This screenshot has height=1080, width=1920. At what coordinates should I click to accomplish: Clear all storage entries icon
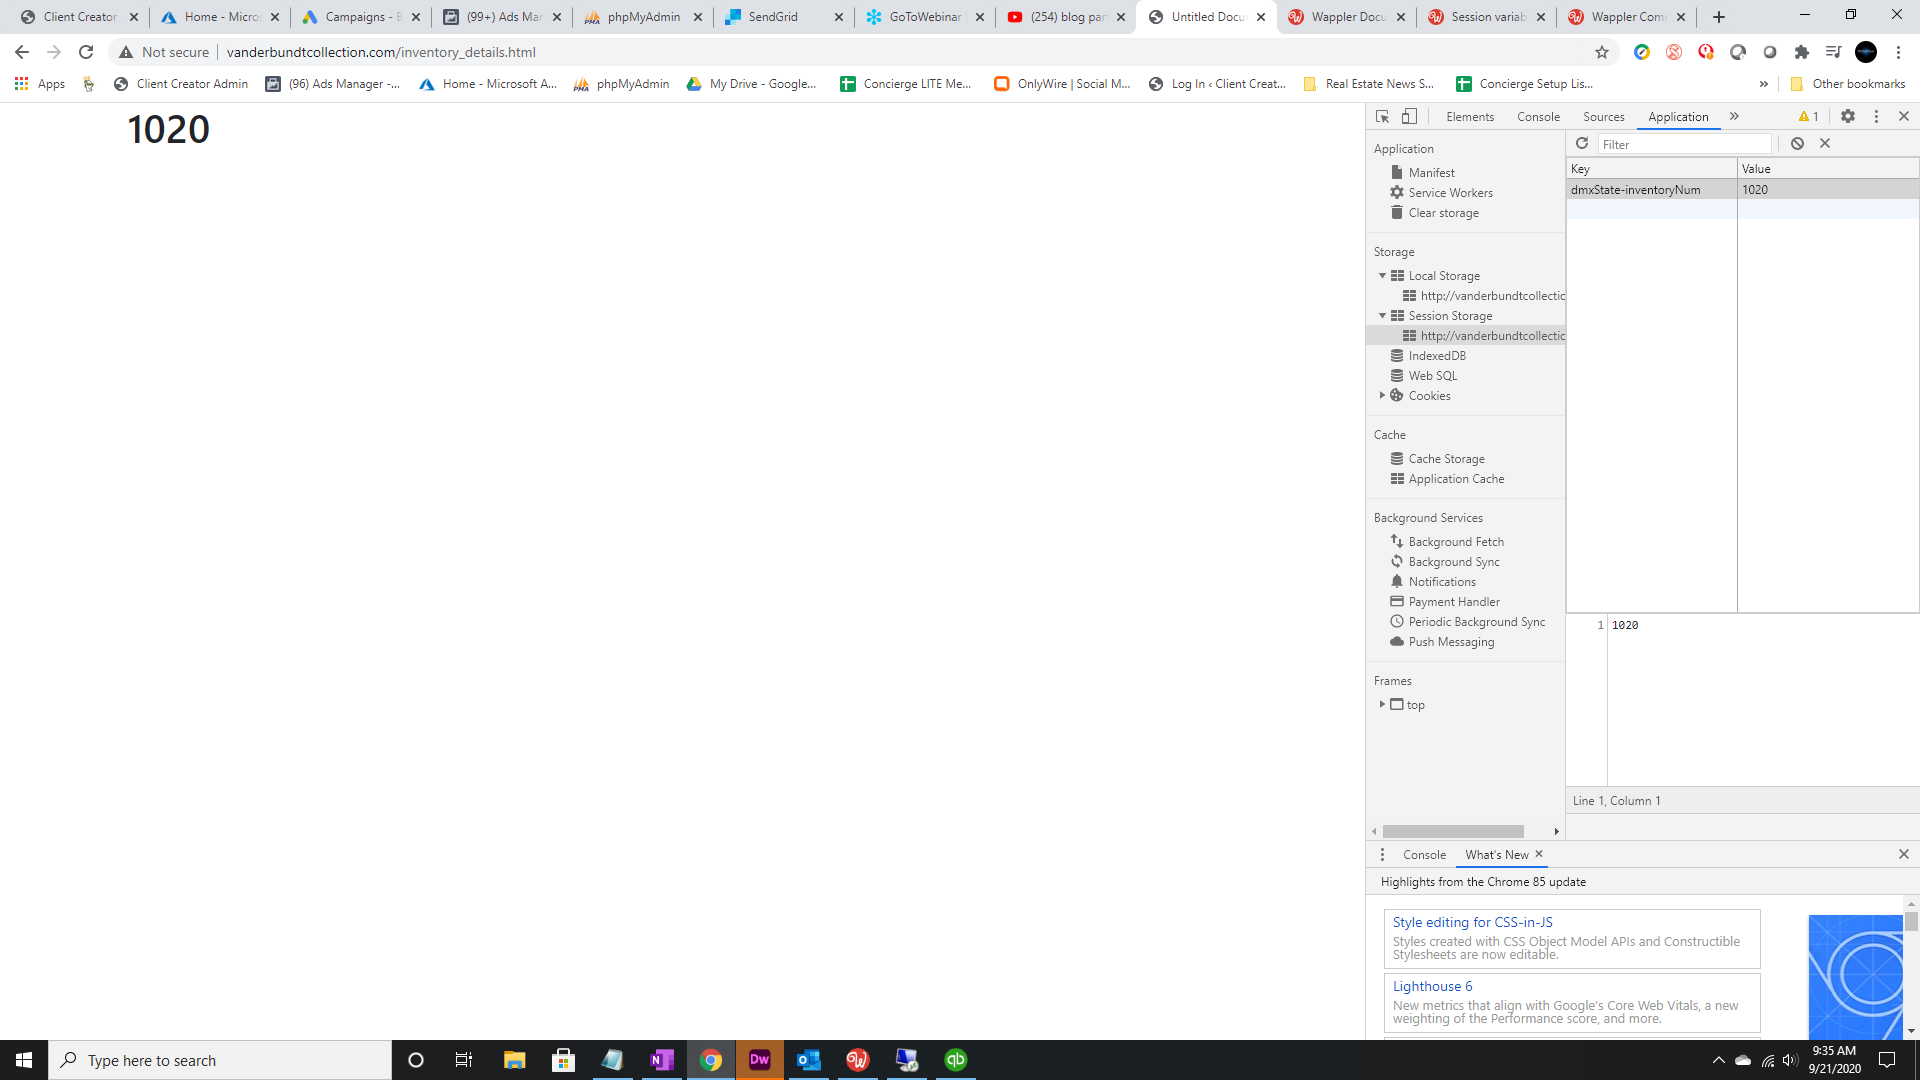click(1797, 144)
